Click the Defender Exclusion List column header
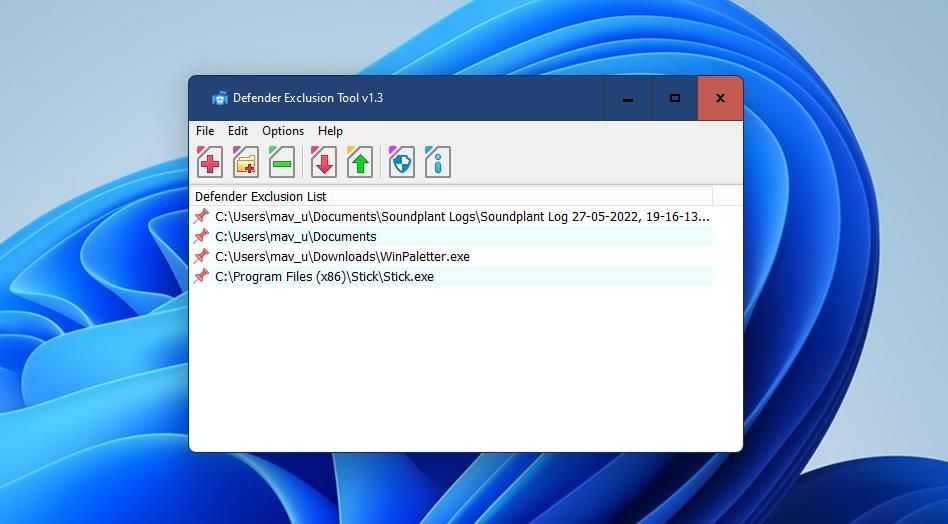The height and width of the screenshot is (524, 948). coord(452,196)
